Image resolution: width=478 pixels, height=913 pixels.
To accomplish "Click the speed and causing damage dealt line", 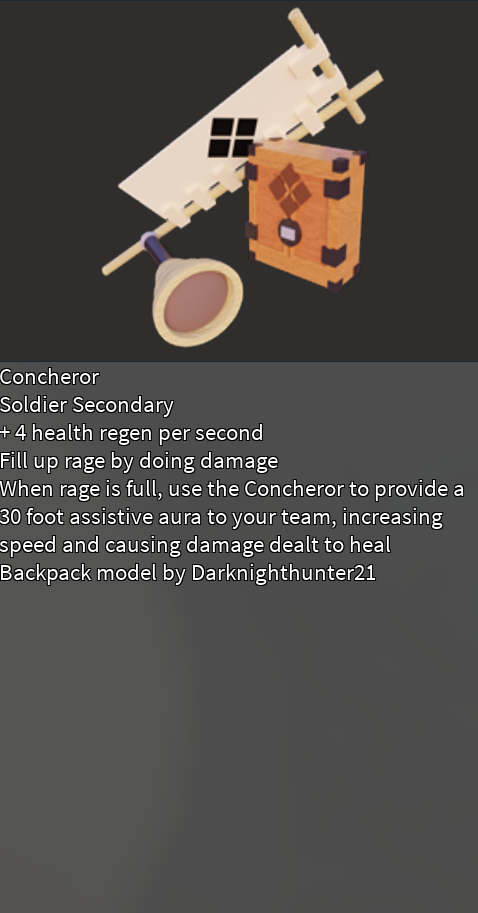I will tap(196, 544).
